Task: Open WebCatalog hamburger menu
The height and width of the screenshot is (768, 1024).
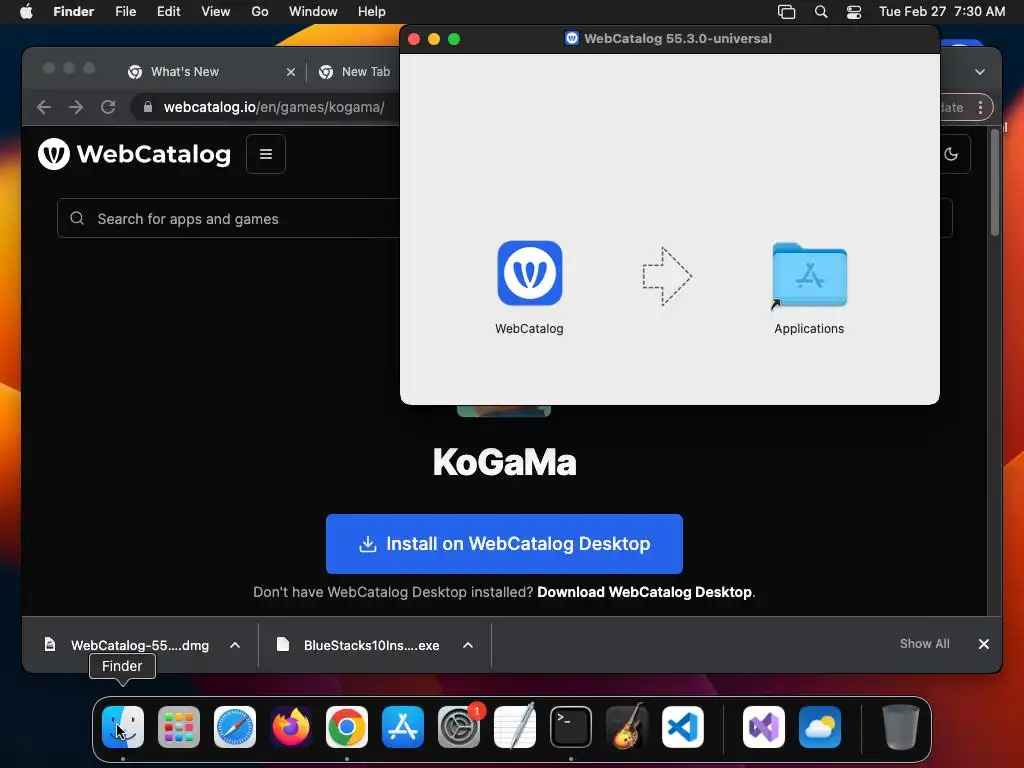Action: (x=266, y=154)
